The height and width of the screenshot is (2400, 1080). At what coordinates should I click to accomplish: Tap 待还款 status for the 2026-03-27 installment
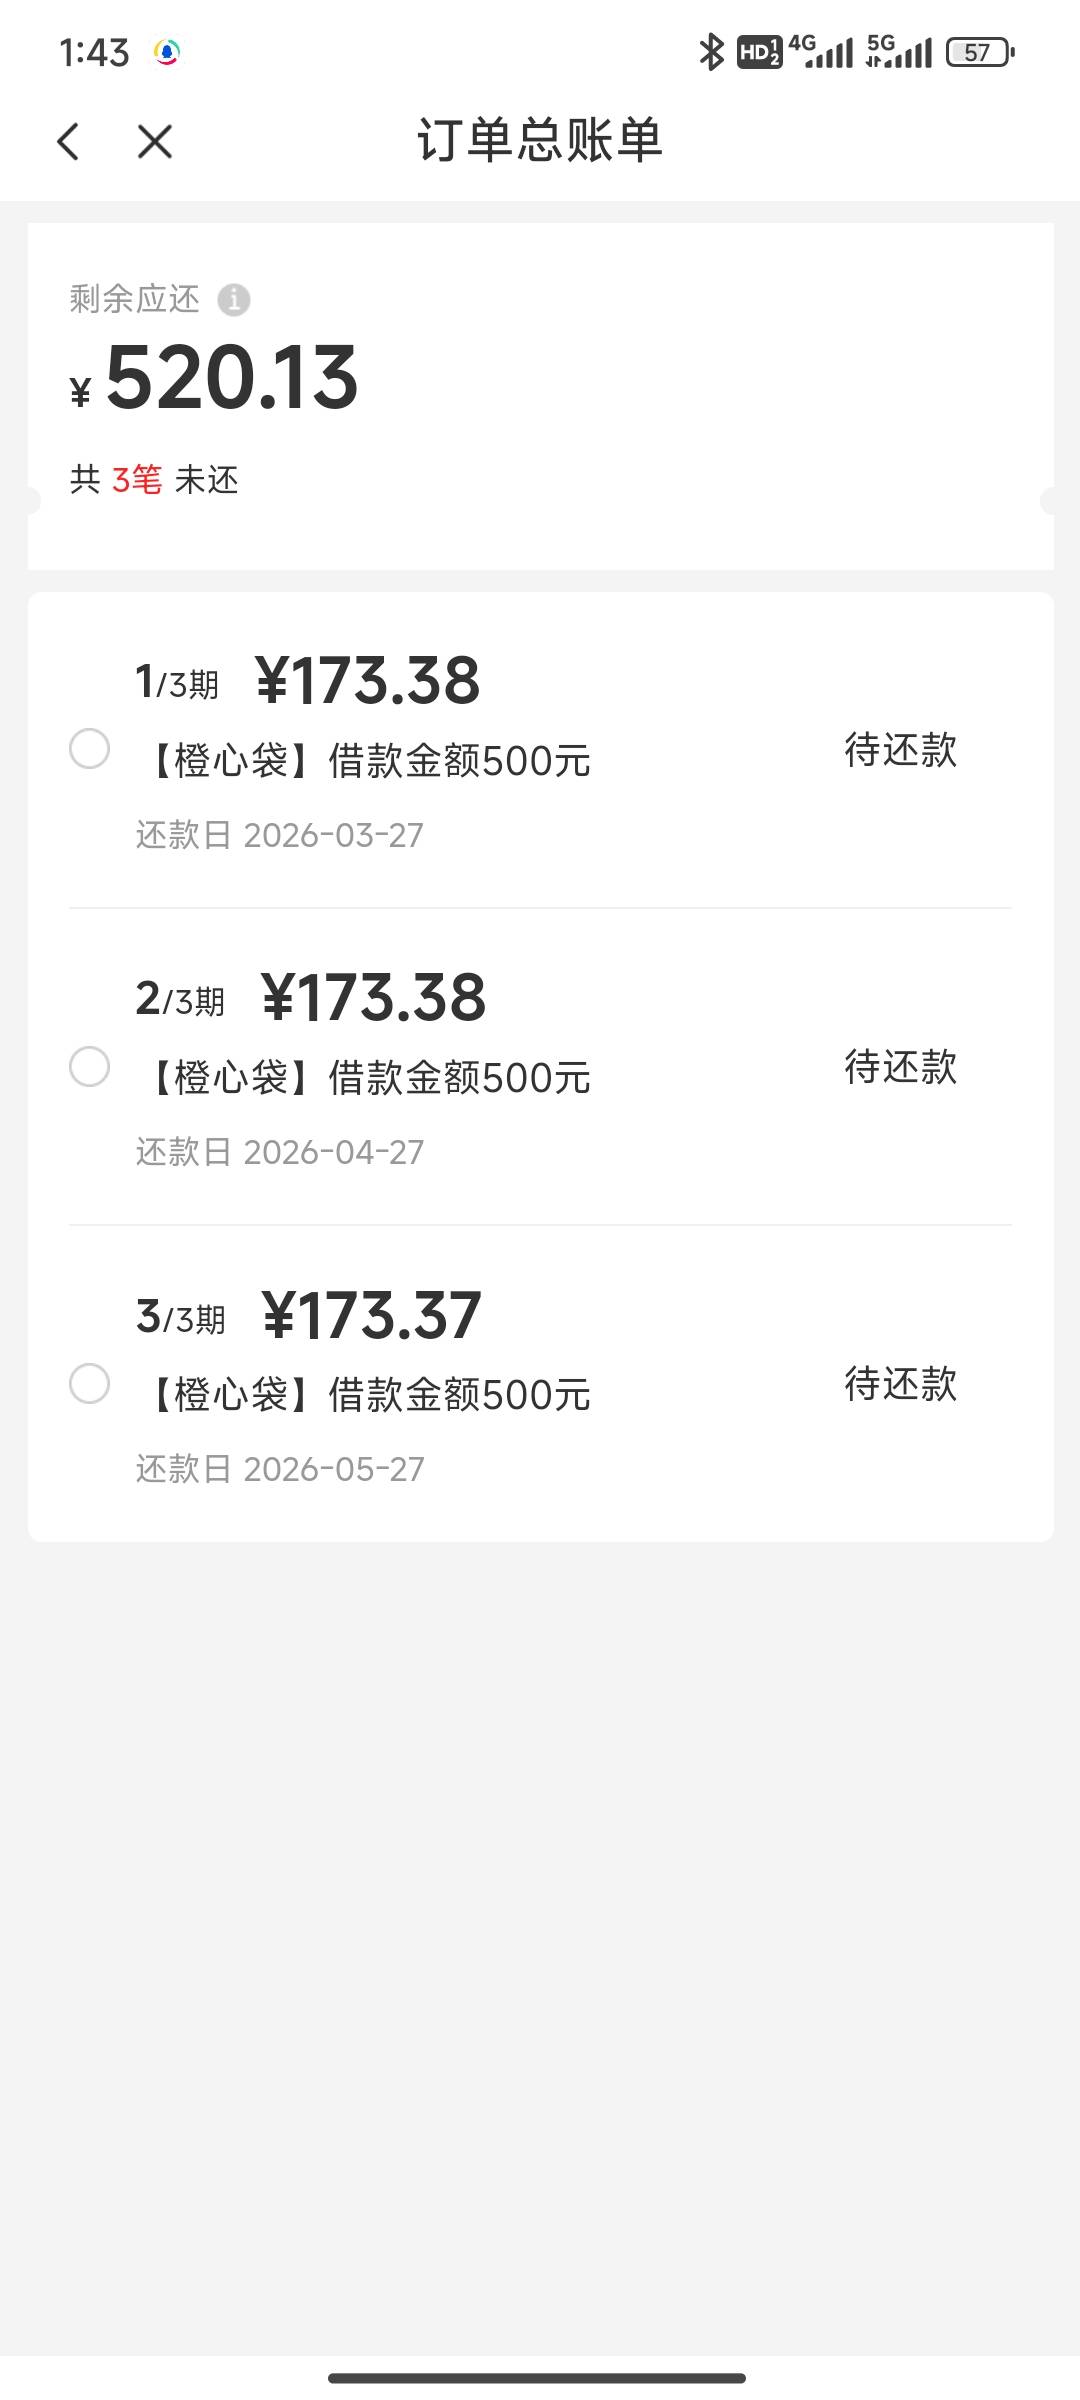pos(900,750)
